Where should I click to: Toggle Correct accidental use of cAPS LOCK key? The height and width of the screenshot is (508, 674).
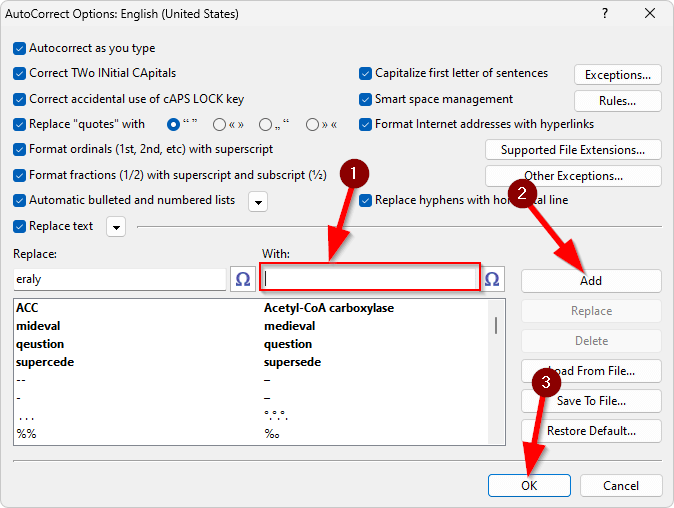coord(19,99)
